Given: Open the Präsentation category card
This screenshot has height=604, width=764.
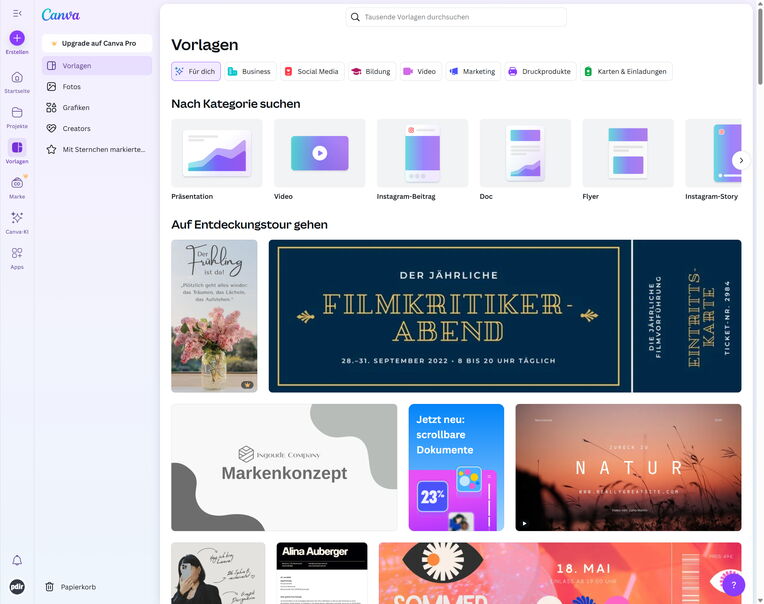Looking at the screenshot, I should click(217, 153).
